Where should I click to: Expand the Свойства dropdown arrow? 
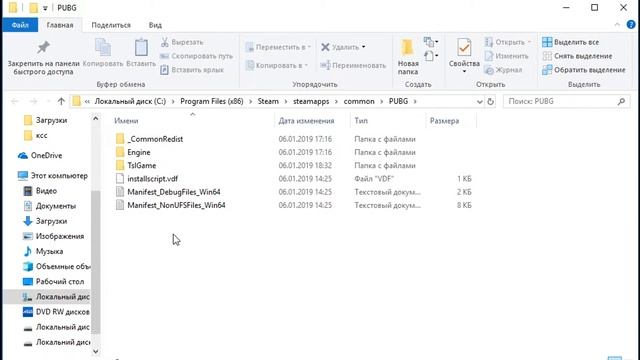coord(464,72)
